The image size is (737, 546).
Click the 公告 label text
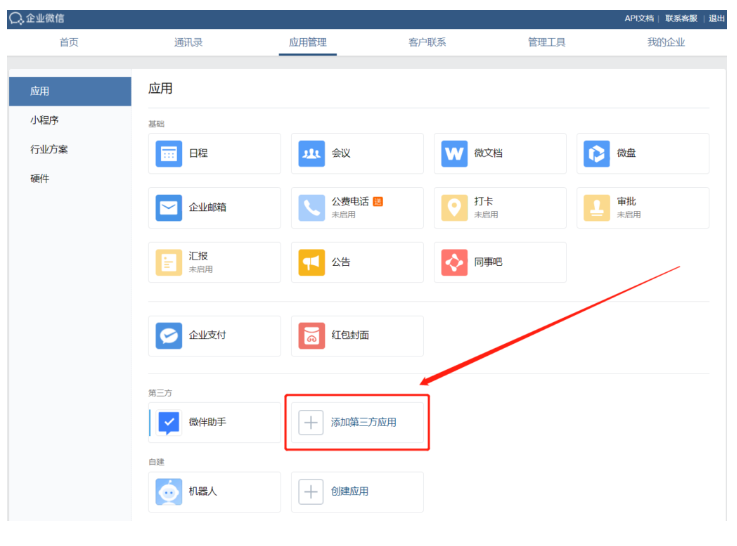click(341, 262)
